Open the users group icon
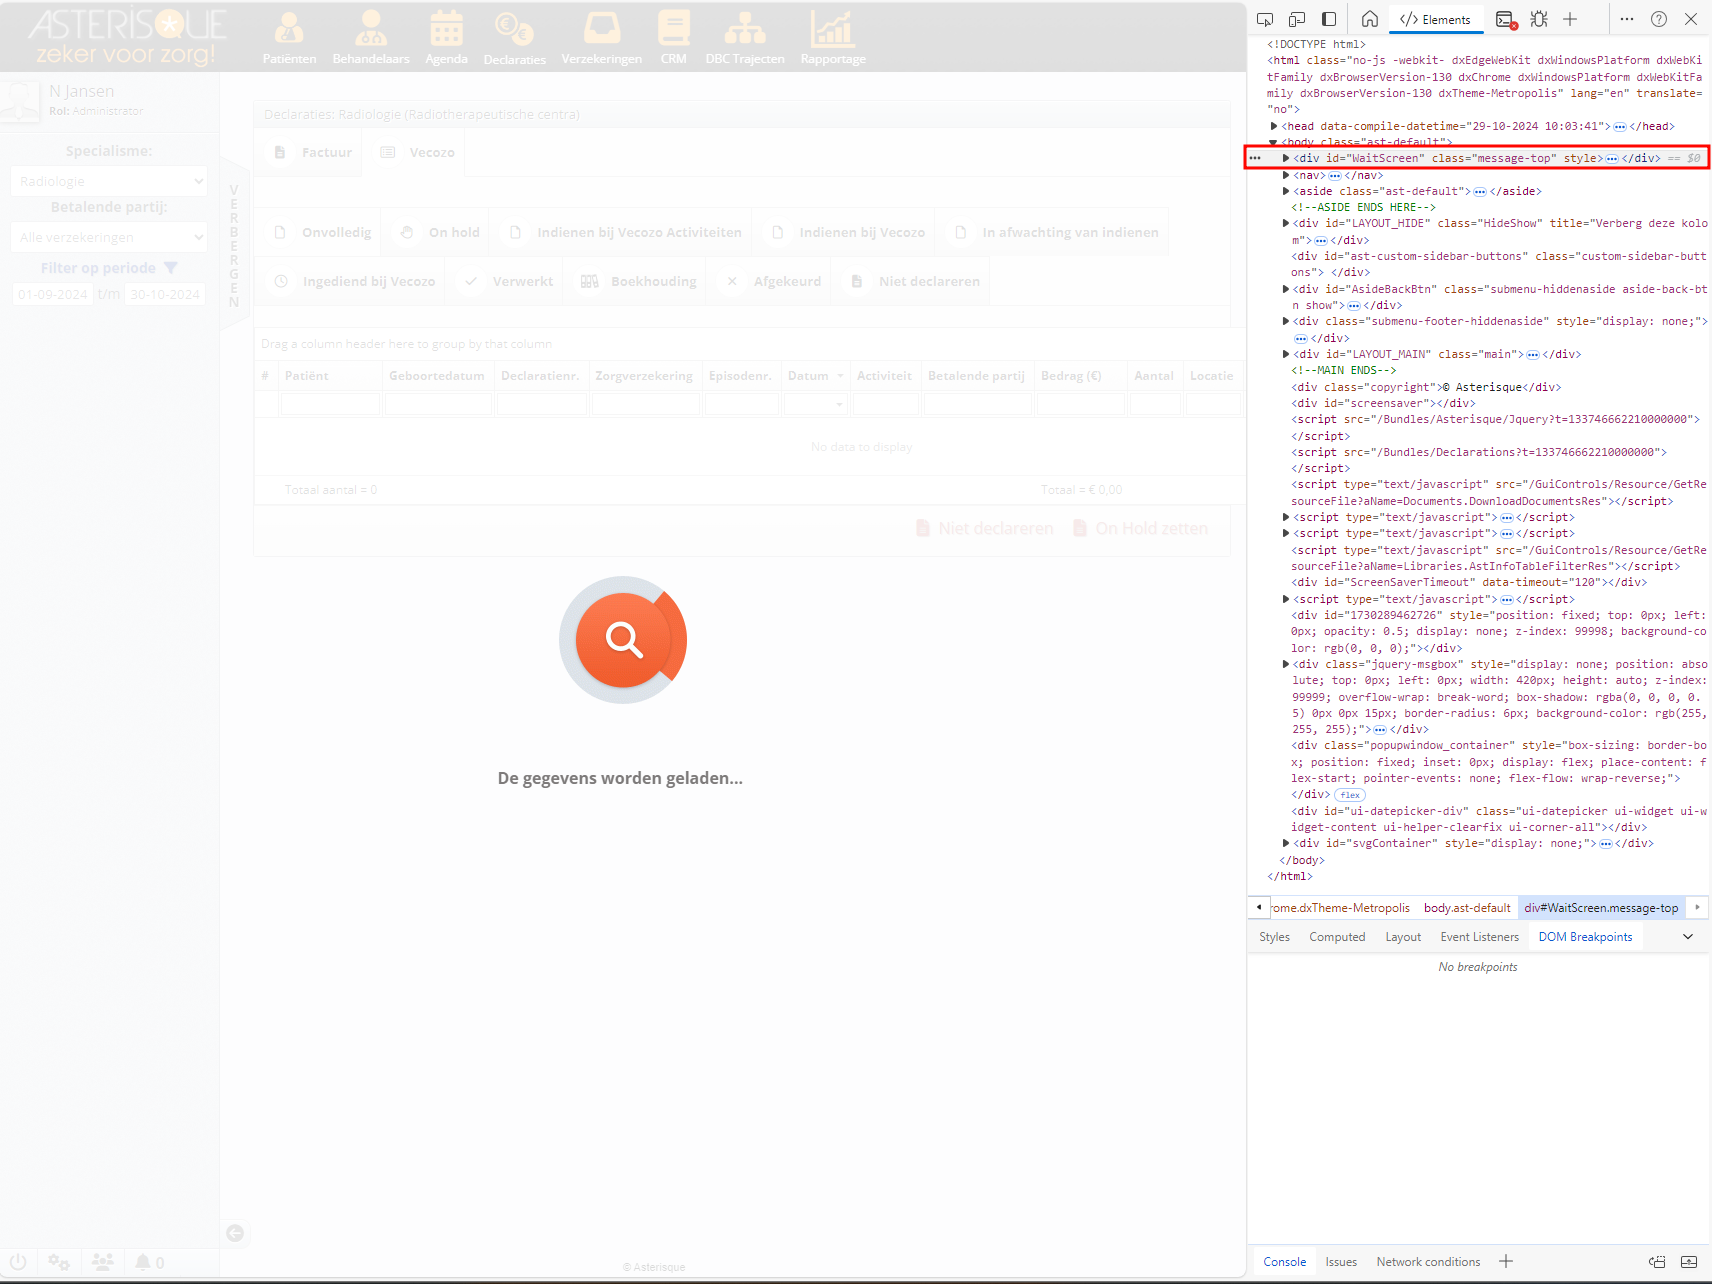Screen dimensions: 1712x1284 click(103, 1262)
